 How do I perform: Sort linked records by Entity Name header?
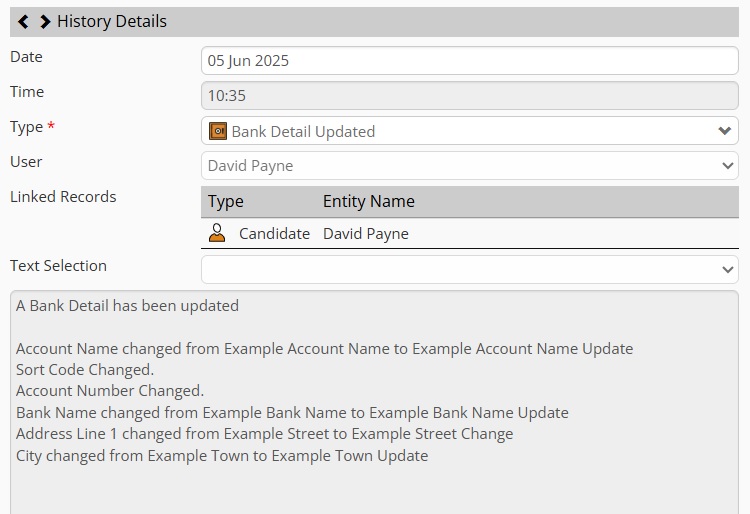coord(369,201)
